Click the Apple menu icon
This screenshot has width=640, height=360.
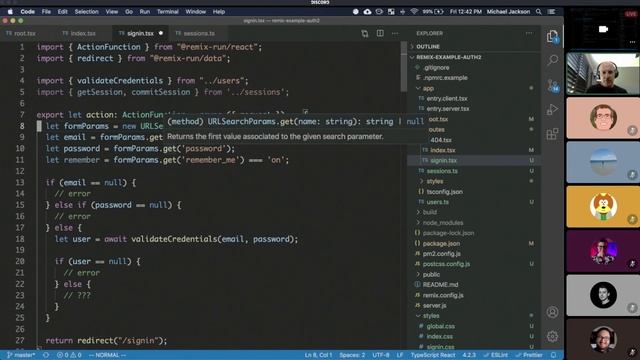[x=10, y=12]
